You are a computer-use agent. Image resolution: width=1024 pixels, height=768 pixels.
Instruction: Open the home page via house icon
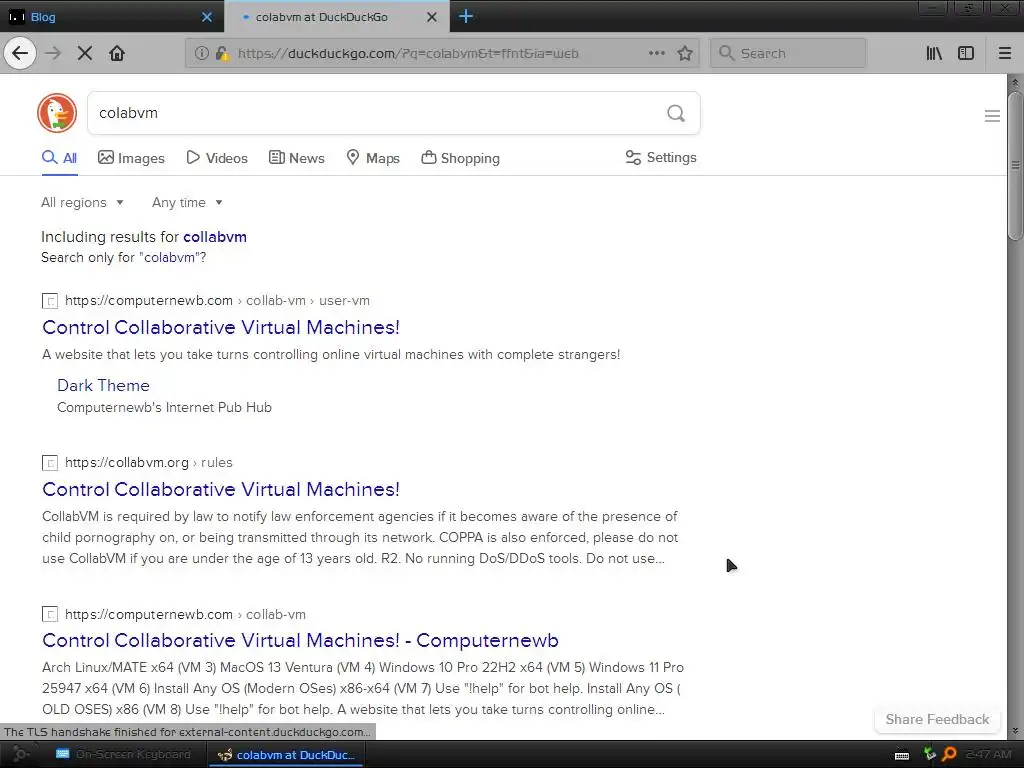pyautogui.click(x=117, y=53)
